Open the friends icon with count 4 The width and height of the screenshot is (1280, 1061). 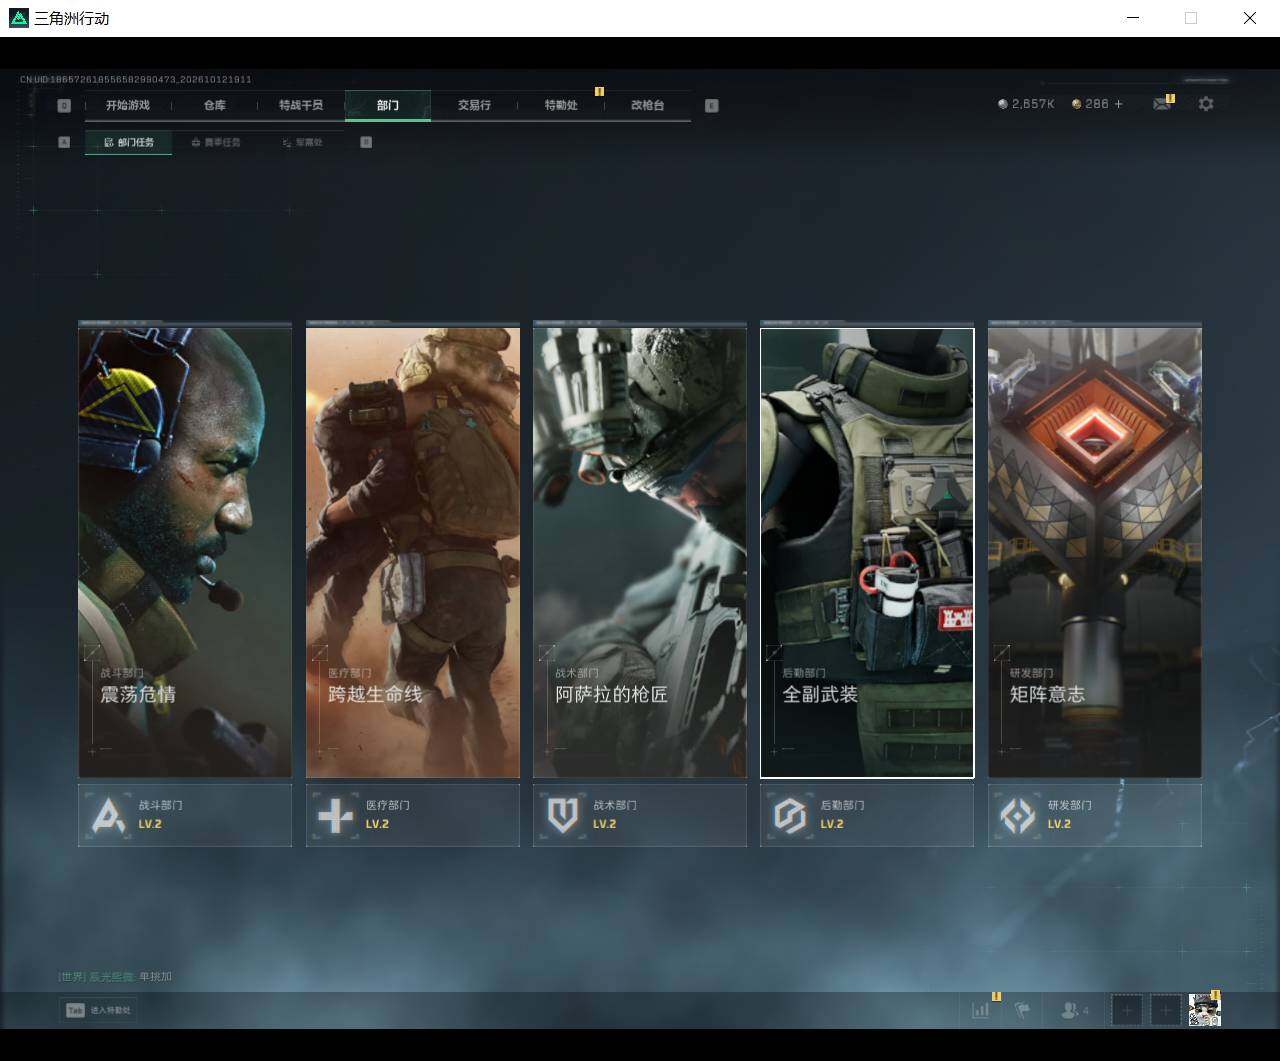point(1075,1010)
